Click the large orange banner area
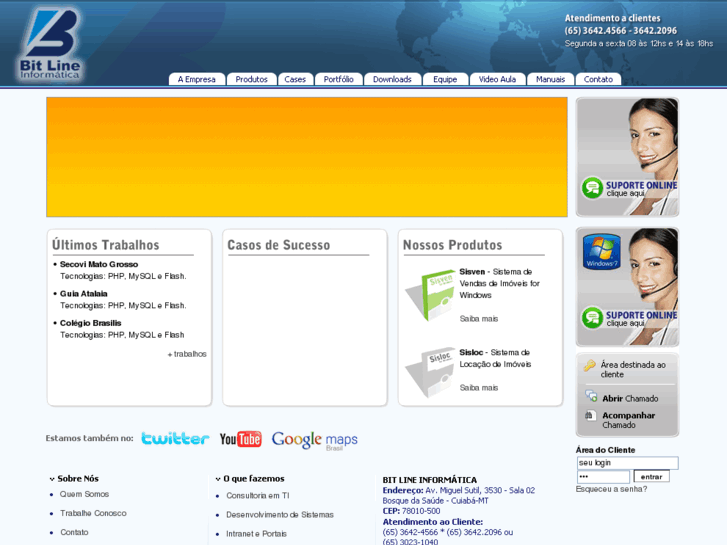 click(306, 157)
